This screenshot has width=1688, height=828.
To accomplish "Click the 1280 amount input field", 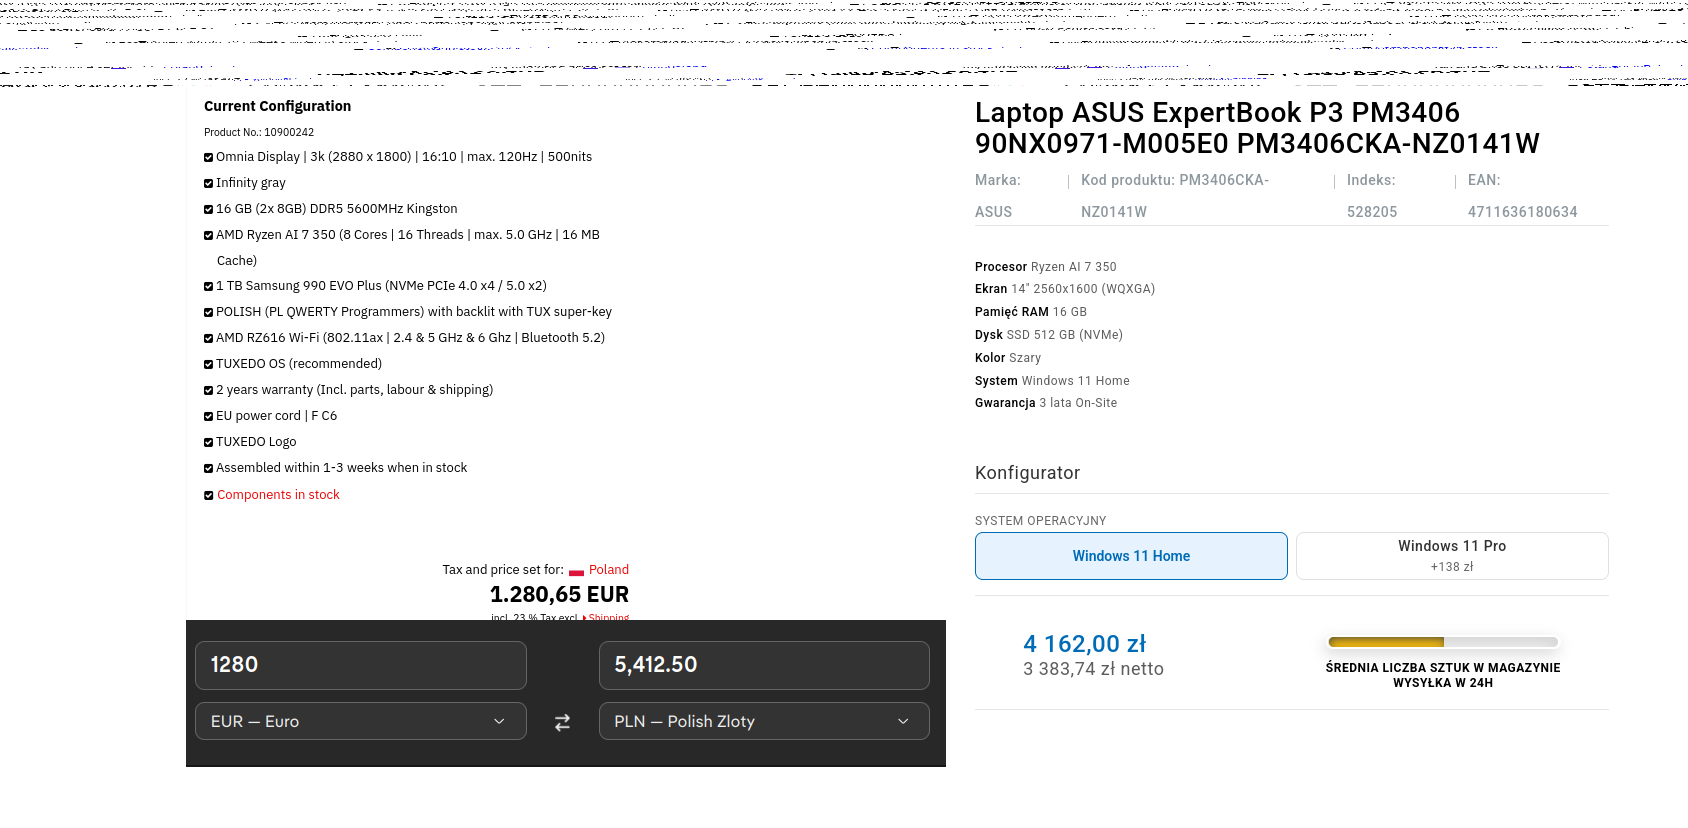I will coord(360,665).
